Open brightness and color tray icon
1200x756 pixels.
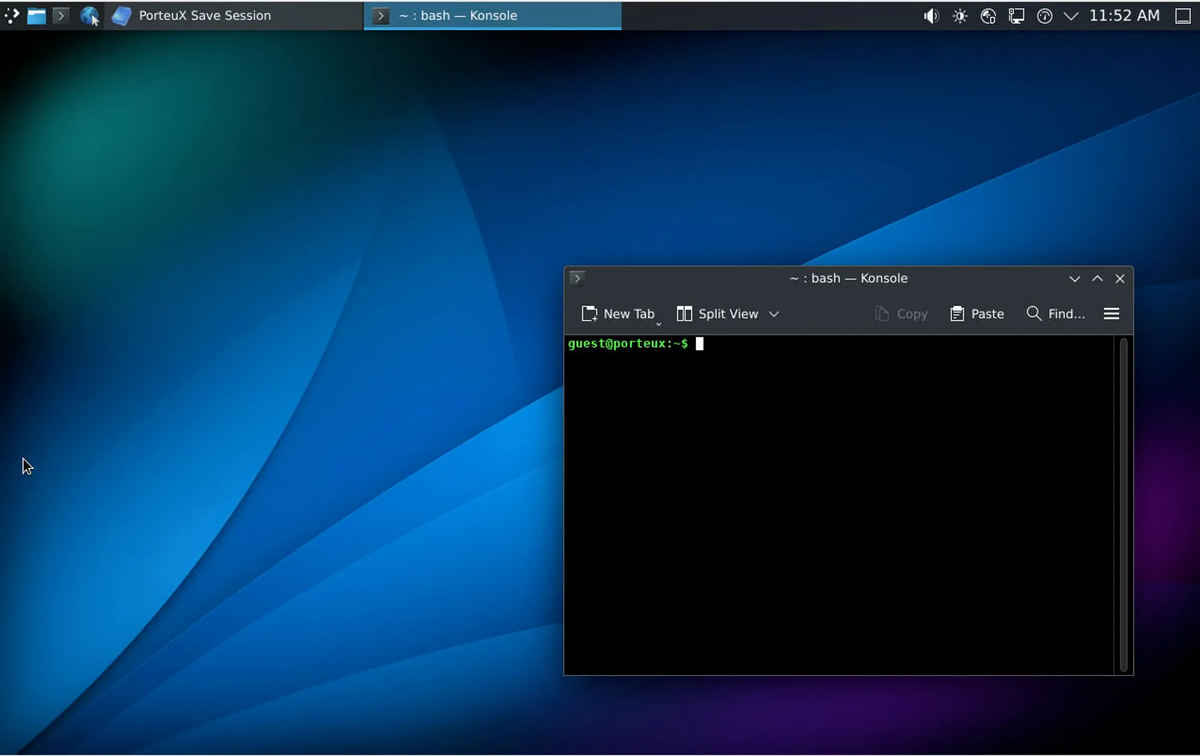point(960,16)
